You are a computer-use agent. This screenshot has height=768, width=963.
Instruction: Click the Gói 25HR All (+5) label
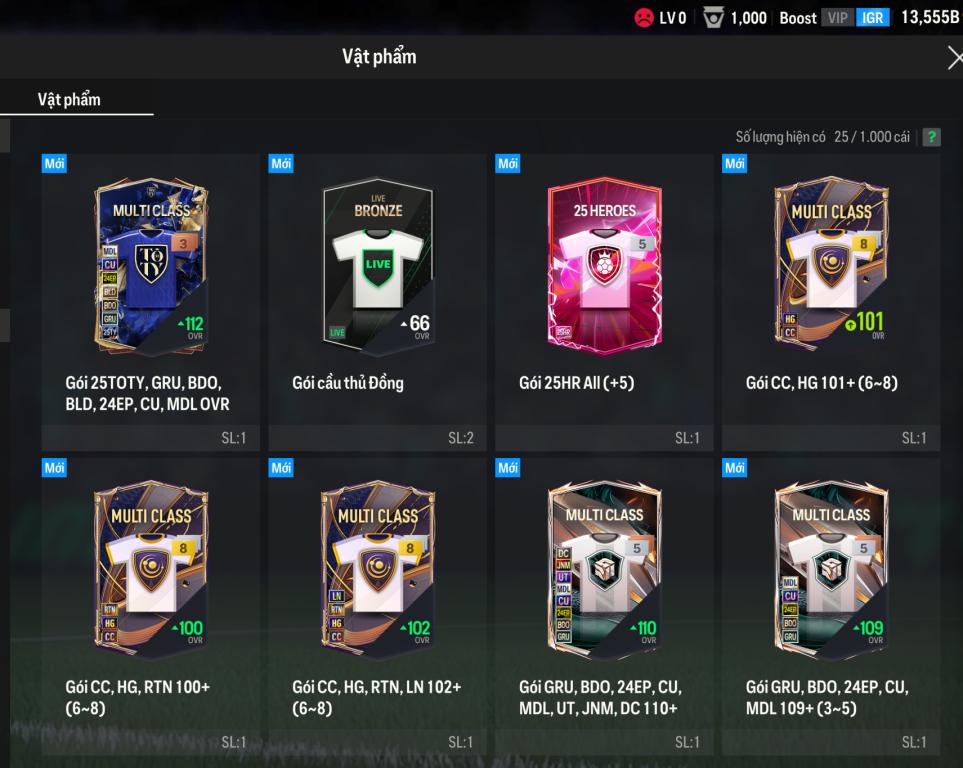pos(576,383)
